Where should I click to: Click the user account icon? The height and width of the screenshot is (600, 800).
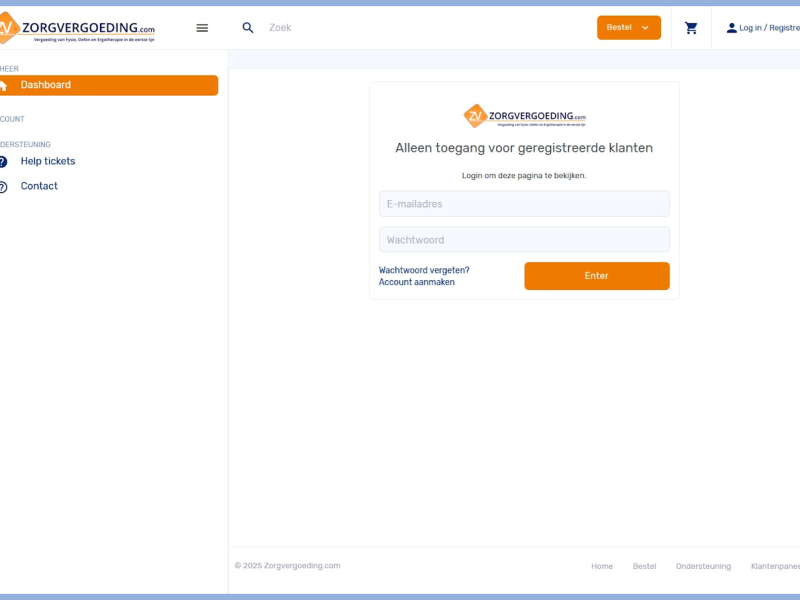click(x=731, y=28)
